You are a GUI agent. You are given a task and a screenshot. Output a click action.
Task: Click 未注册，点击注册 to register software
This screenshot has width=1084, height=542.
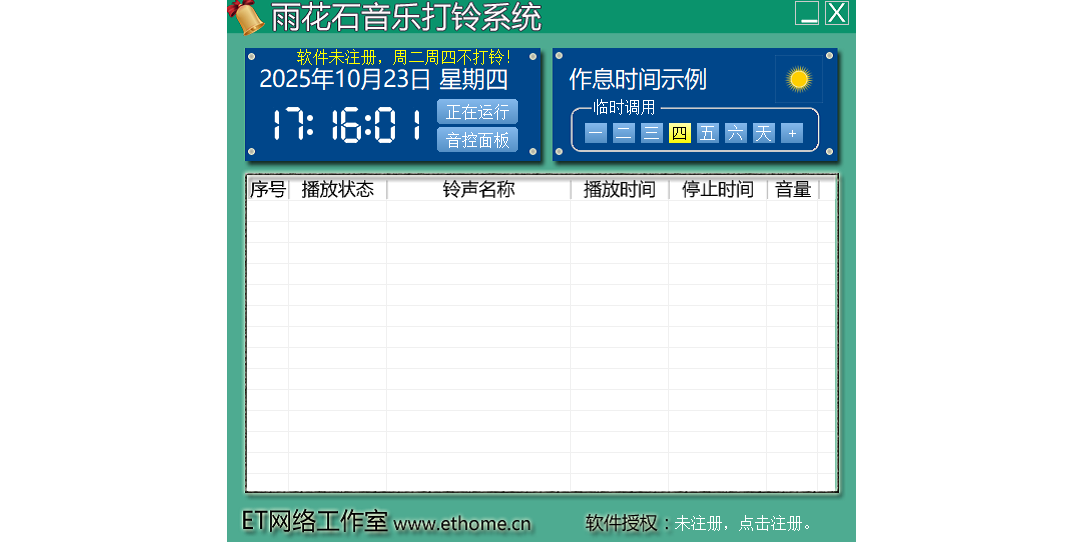(744, 523)
